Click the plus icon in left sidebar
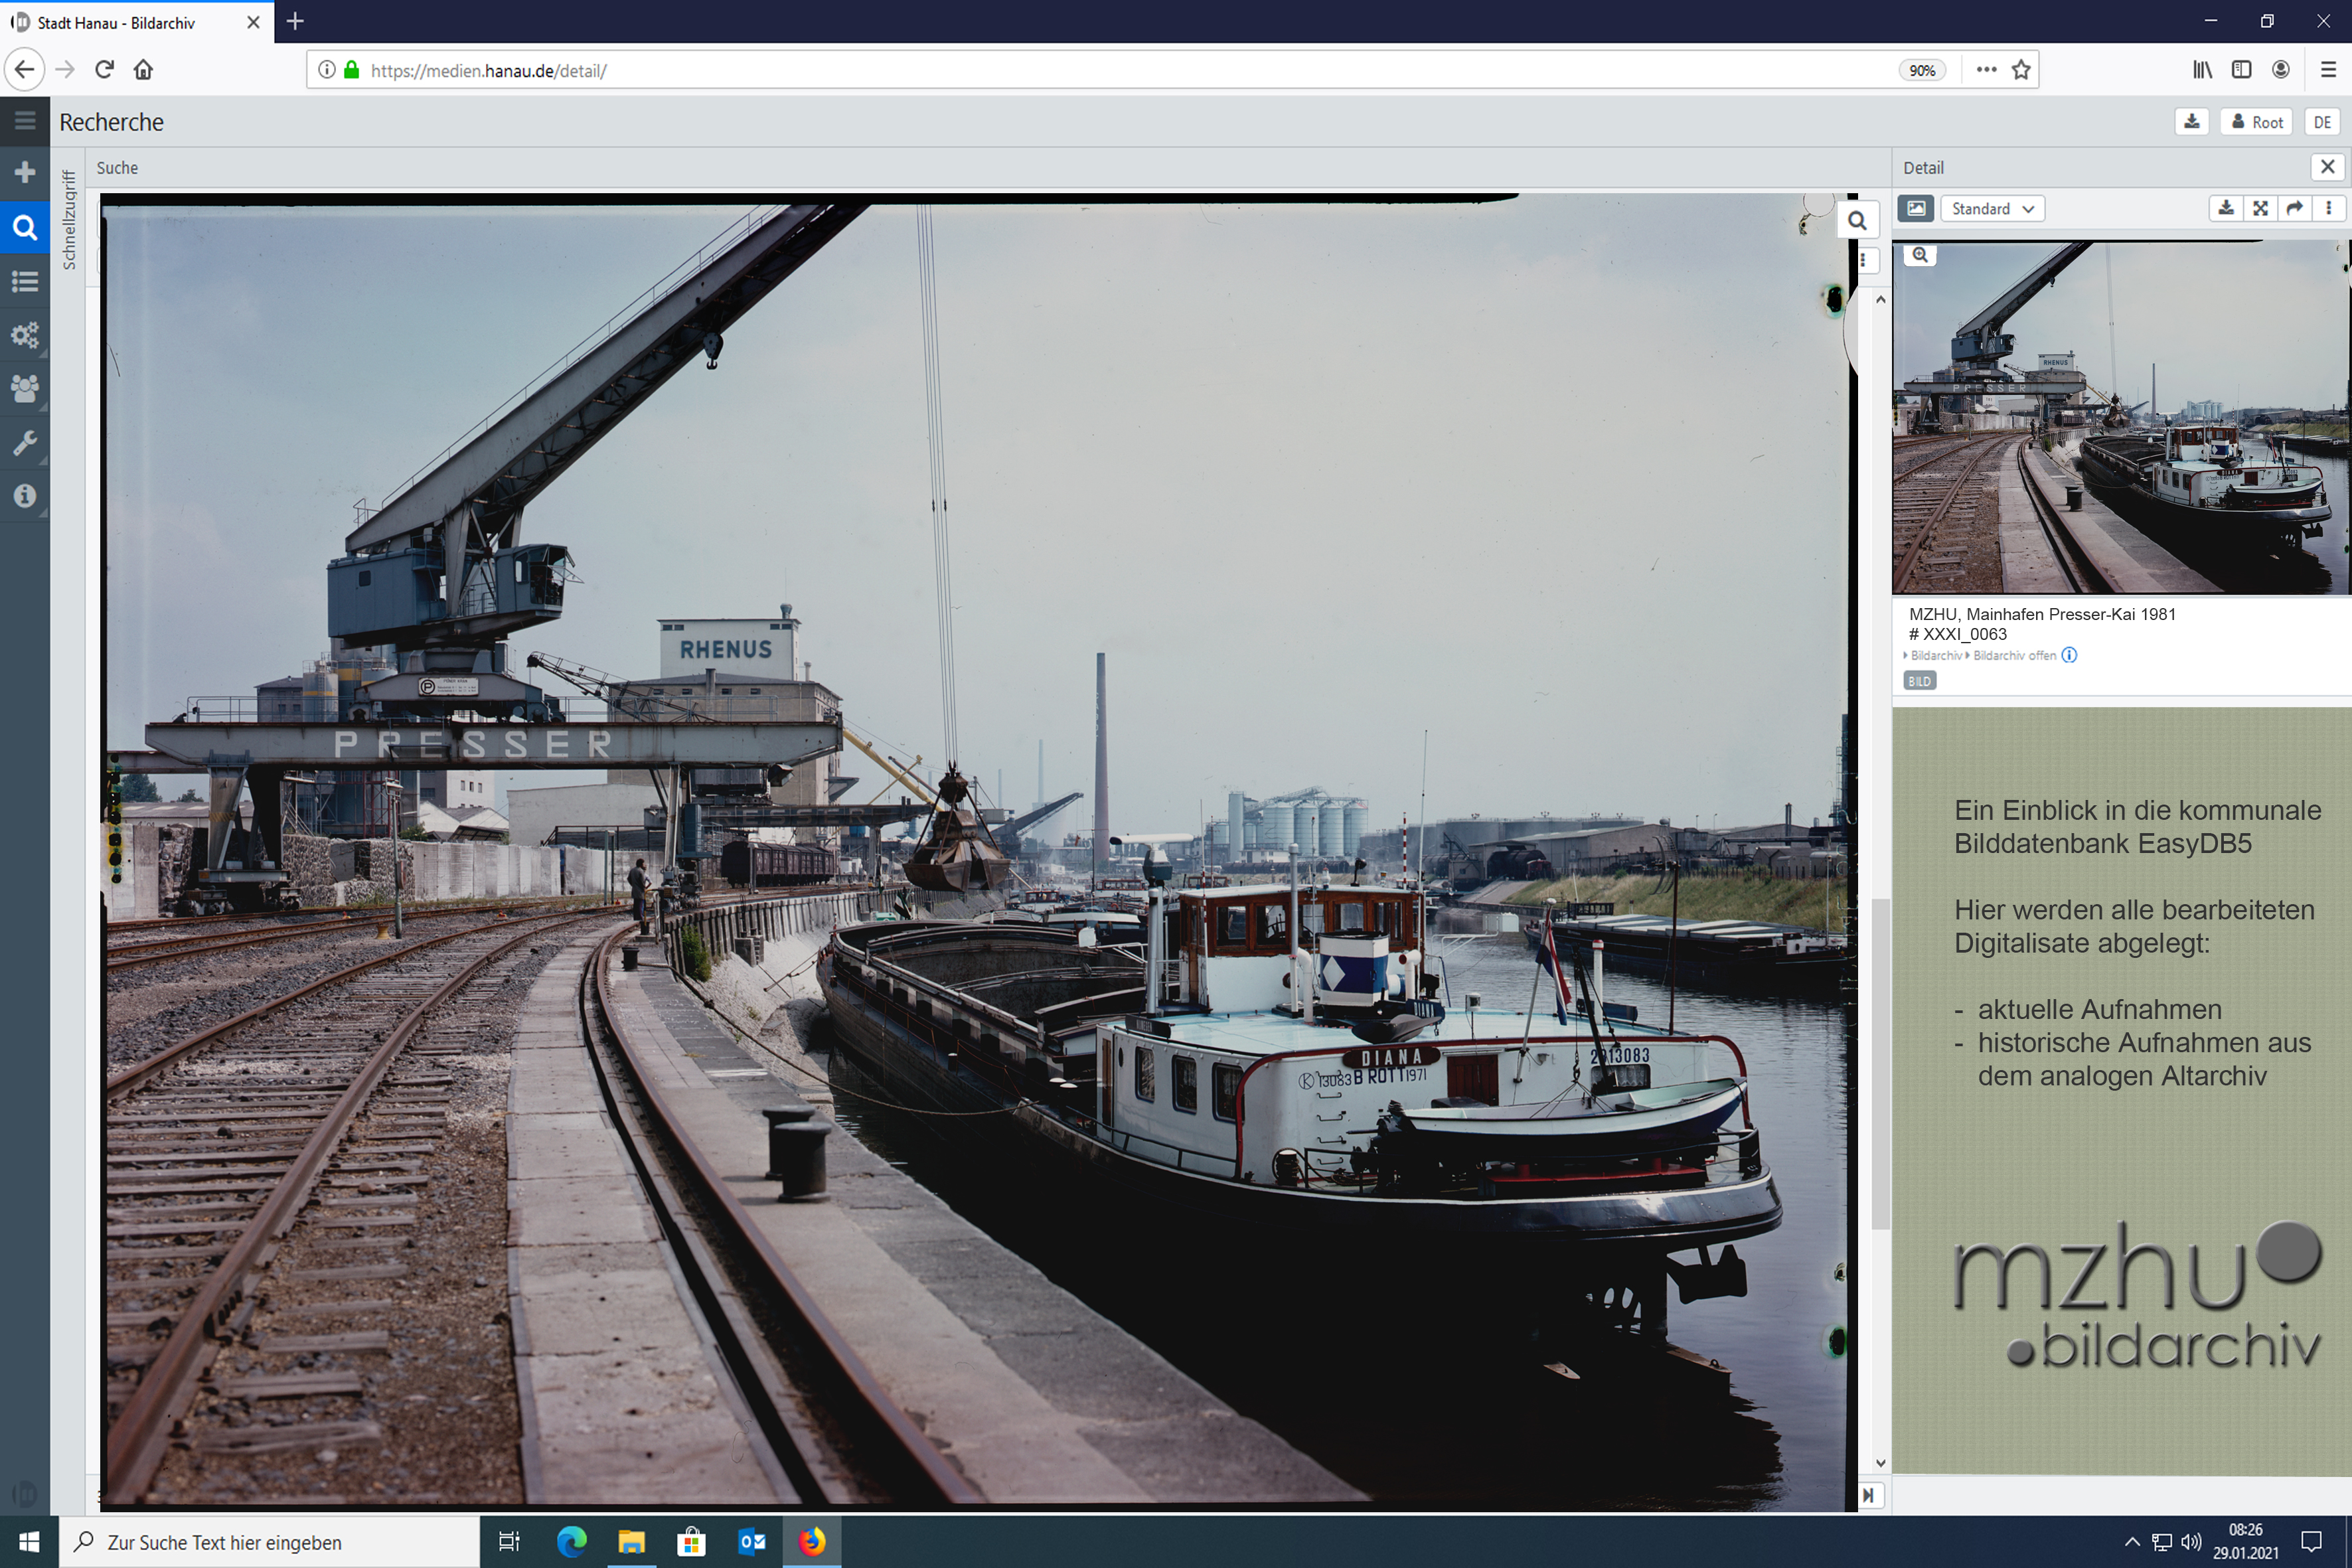Image resolution: width=2352 pixels, height=1568 pixels. [x=25, y=172]
